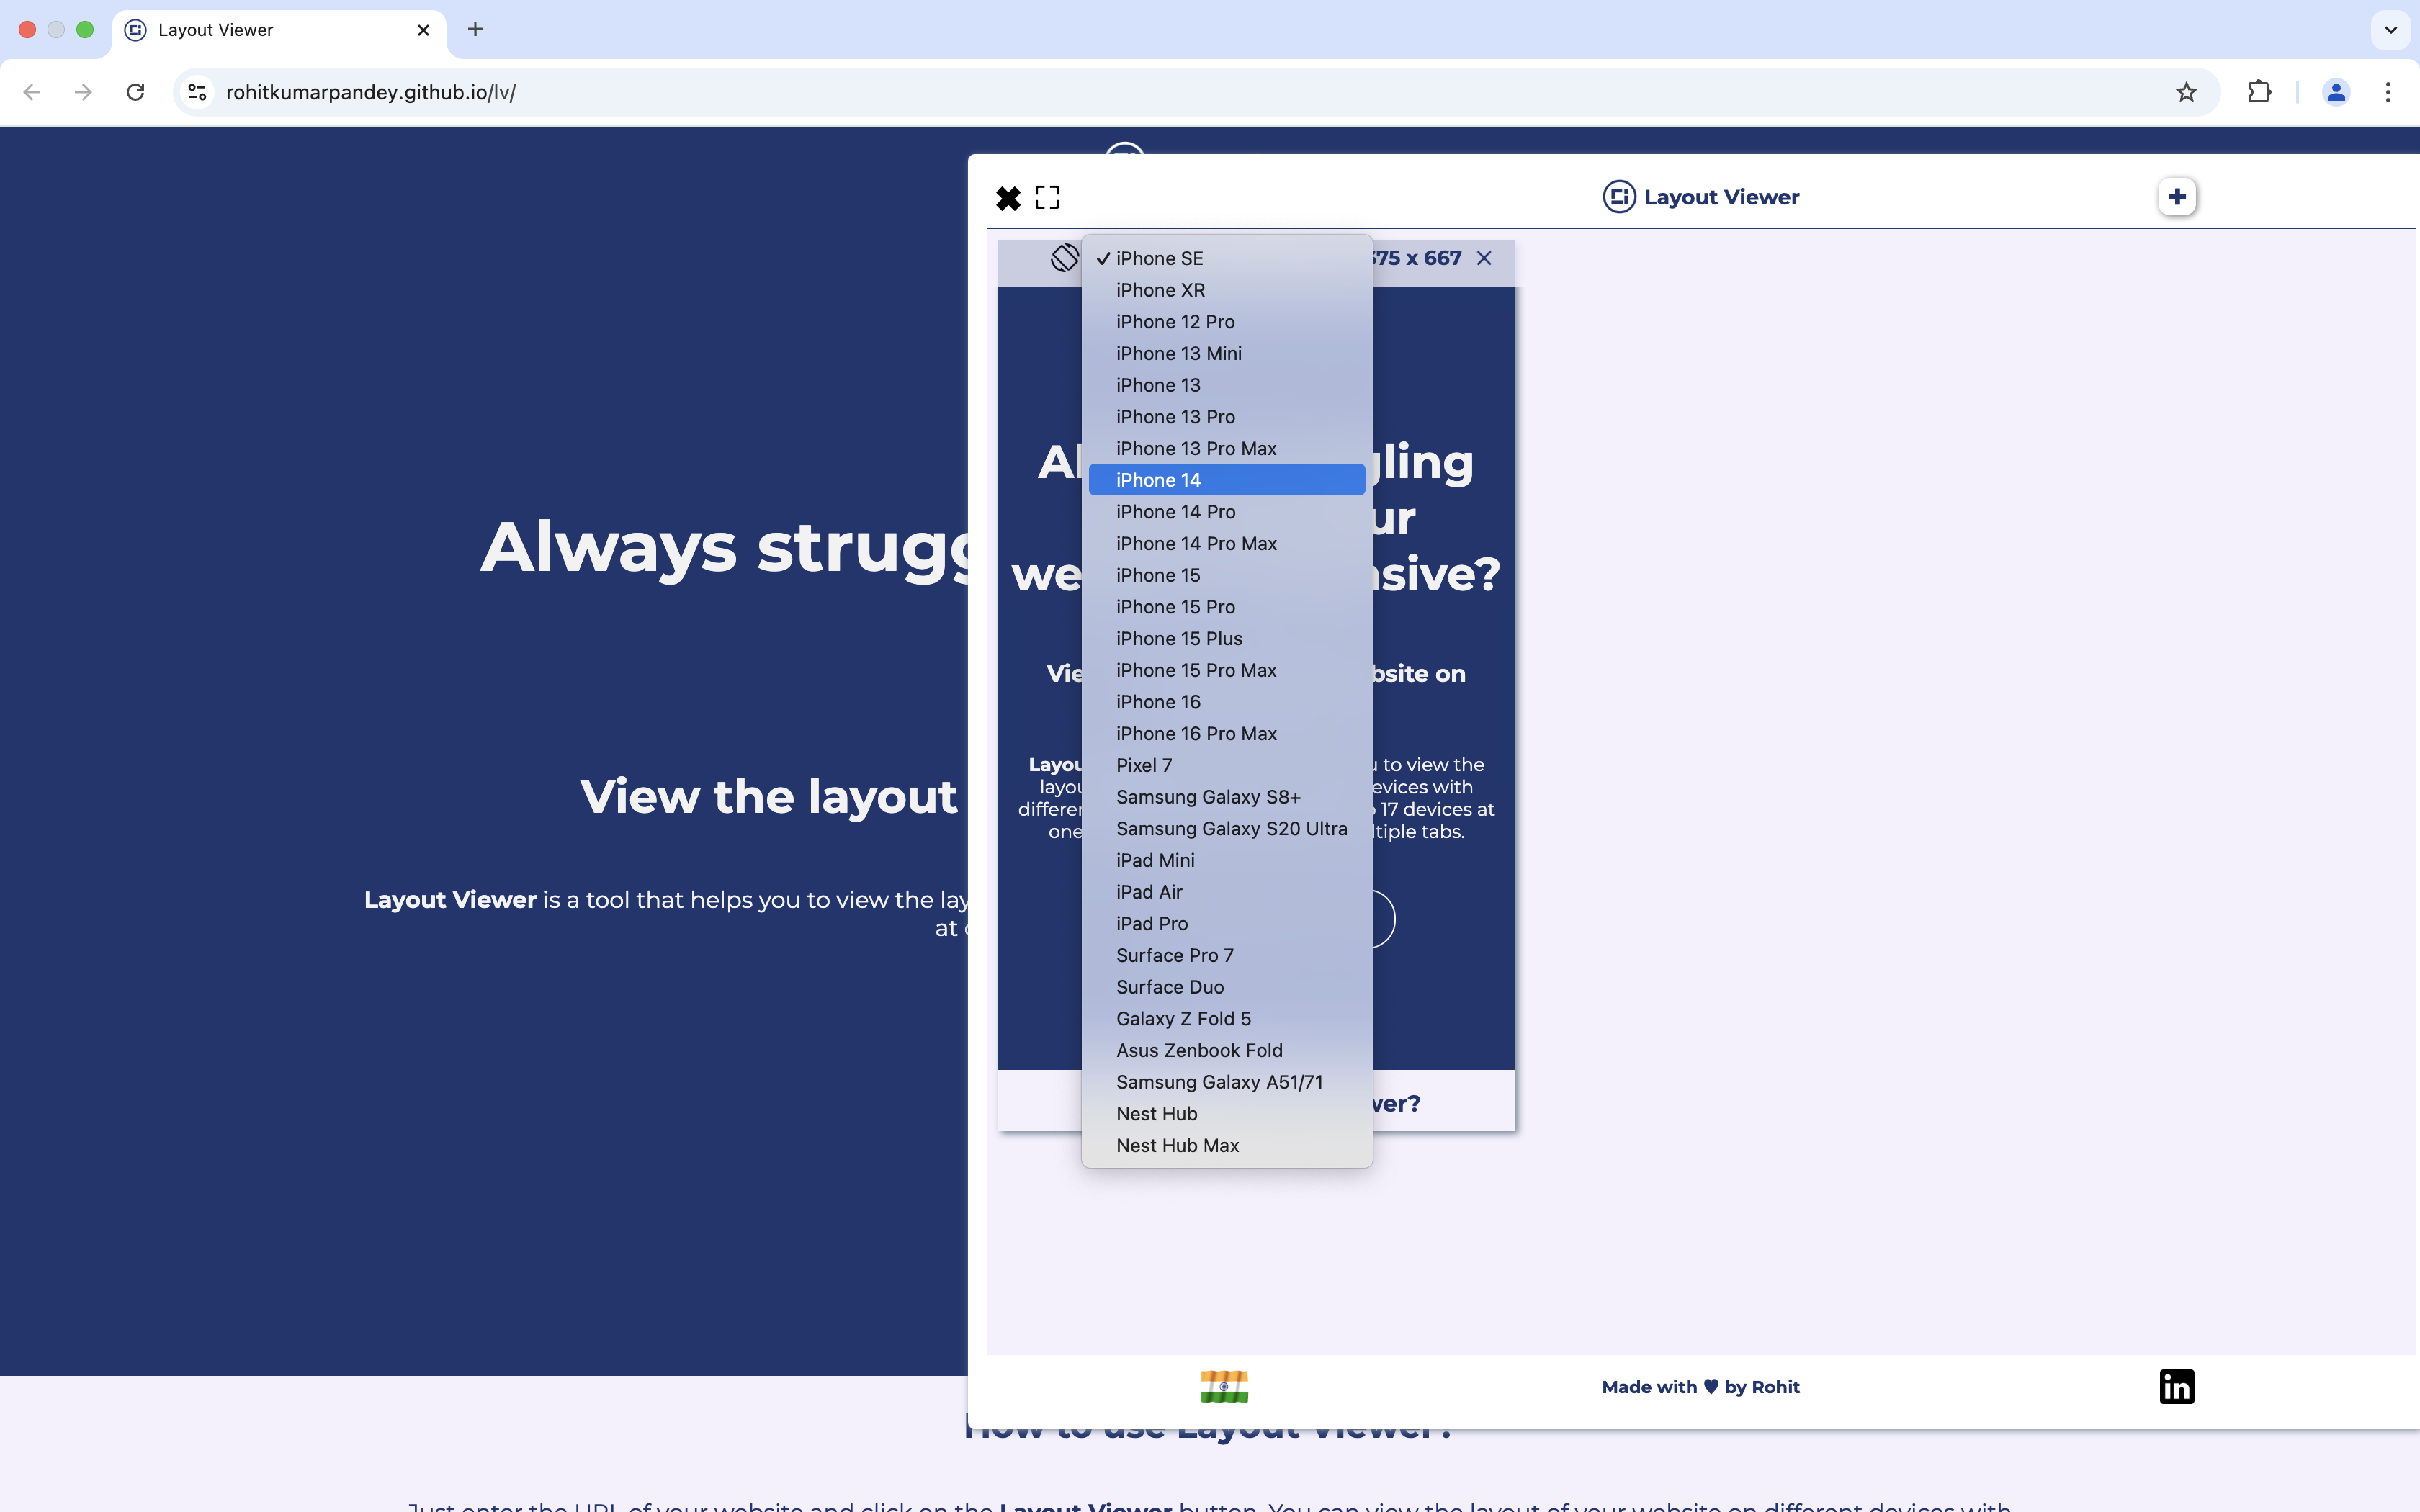Open the browser Extensions puzzle icon
Image resolution: width=2420 pixels, height=1512 pixels.
pos(2259,92)
